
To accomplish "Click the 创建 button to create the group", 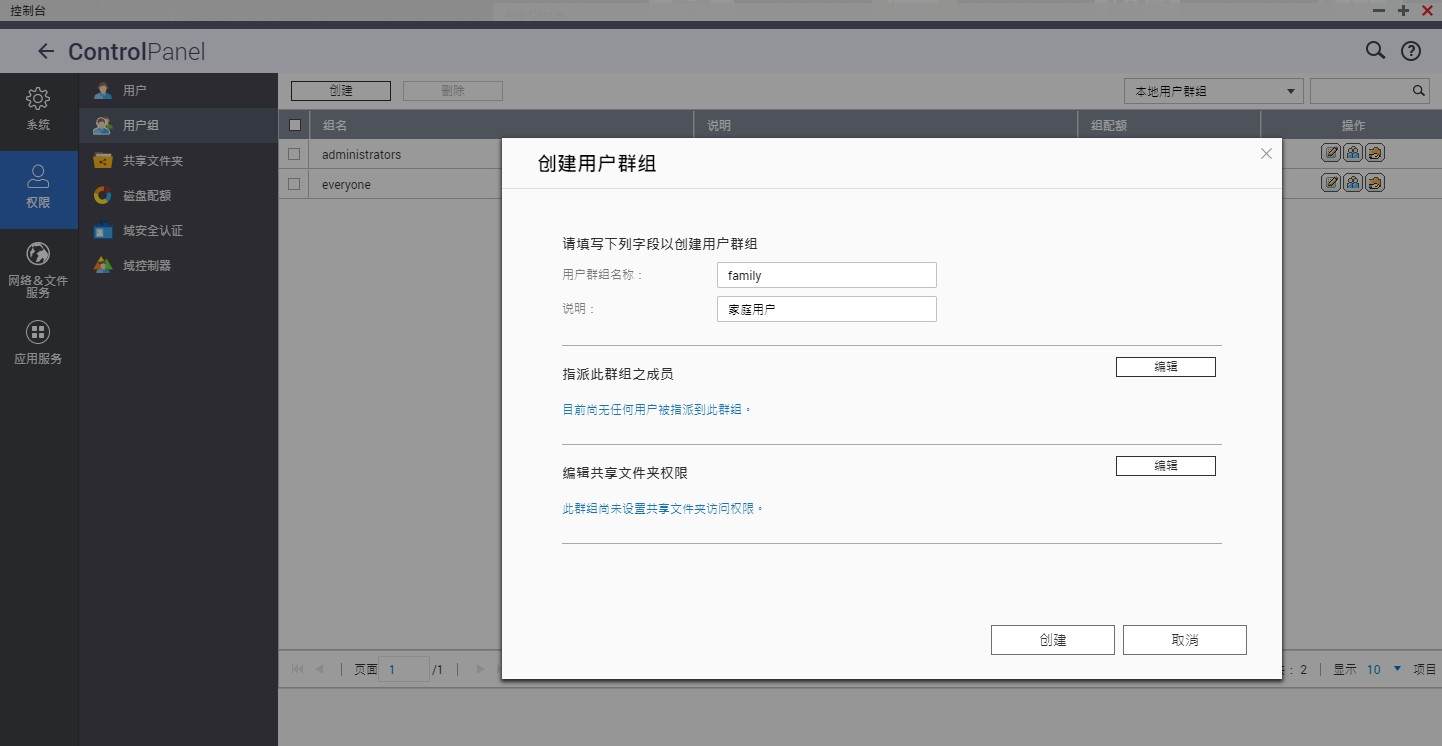I will [x=1052, y=639].
